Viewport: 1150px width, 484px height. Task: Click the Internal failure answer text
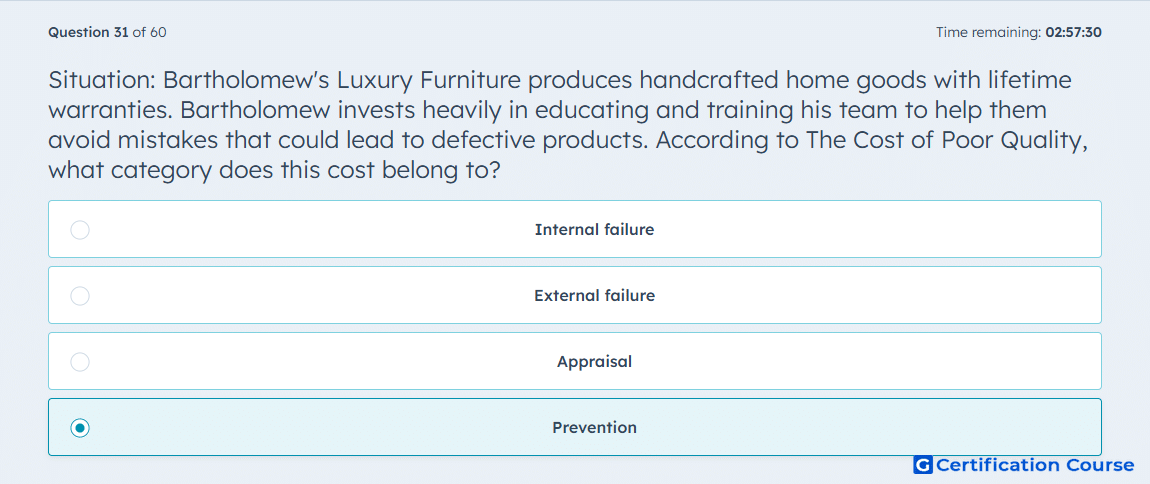(594, 230)
